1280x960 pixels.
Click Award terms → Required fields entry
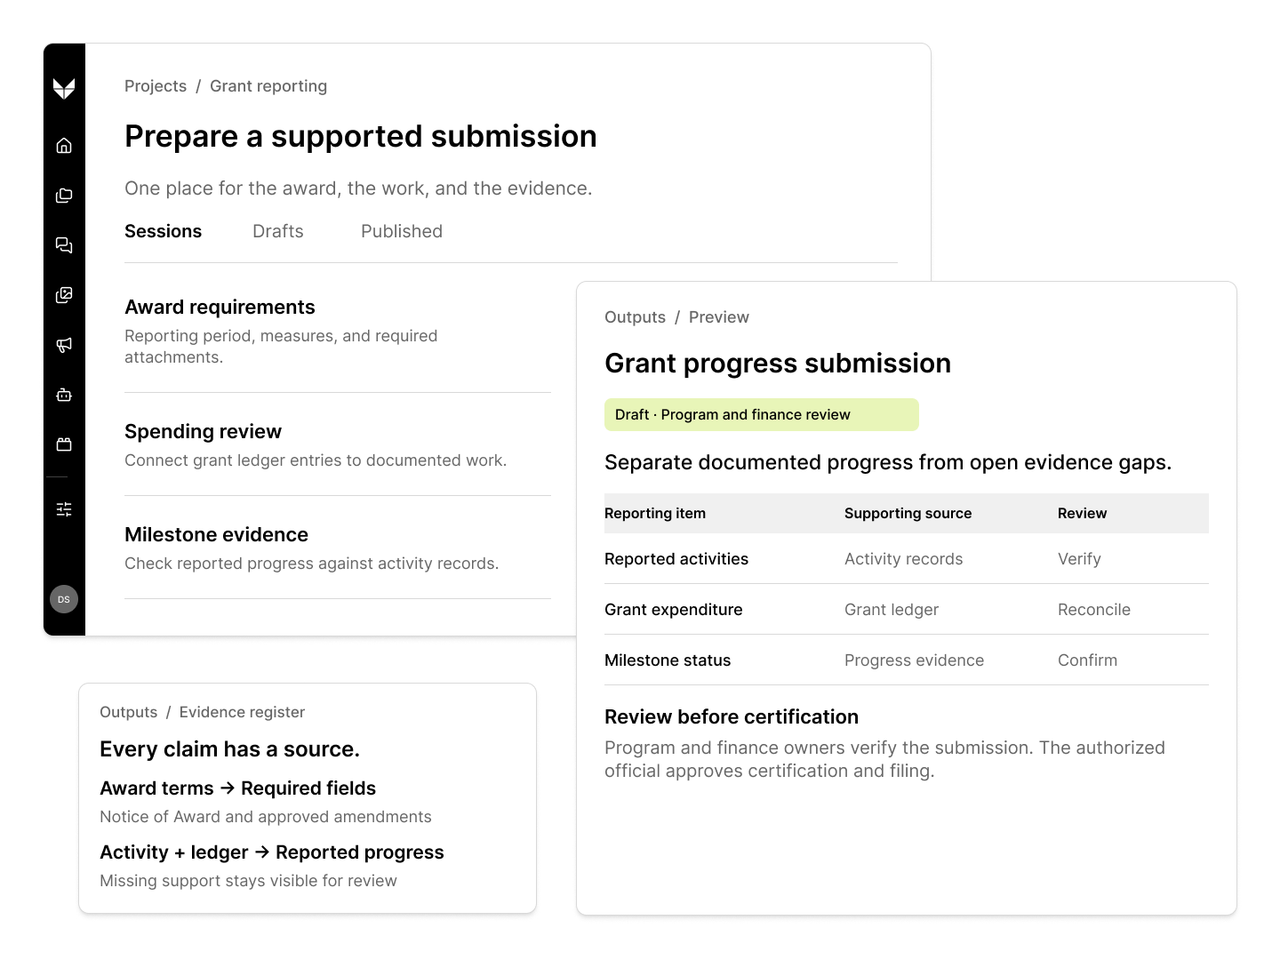coord(238,789)
